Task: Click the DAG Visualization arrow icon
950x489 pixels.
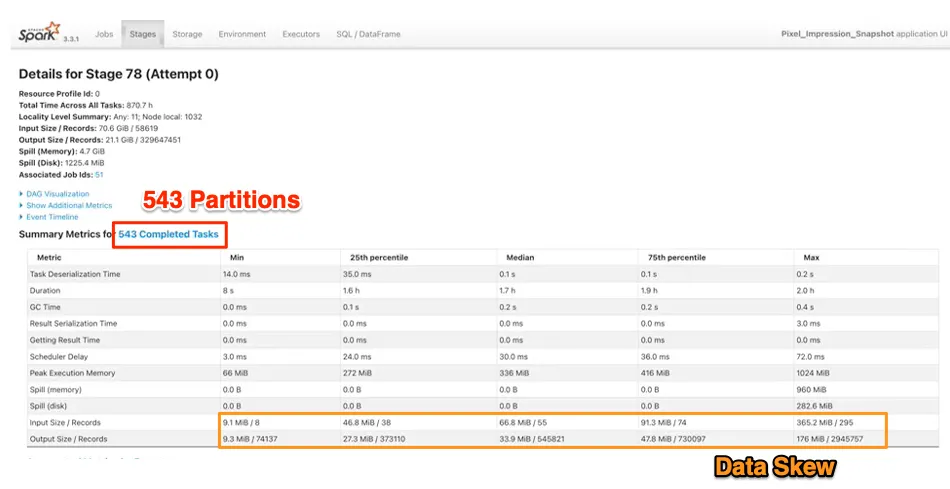Action: click(x=22, y=194)
